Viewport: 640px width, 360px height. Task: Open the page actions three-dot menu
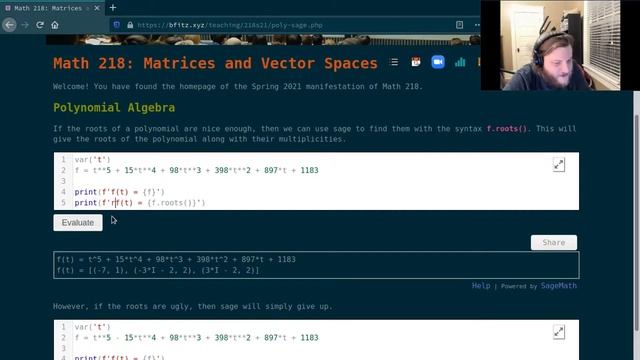click(477, 25)
